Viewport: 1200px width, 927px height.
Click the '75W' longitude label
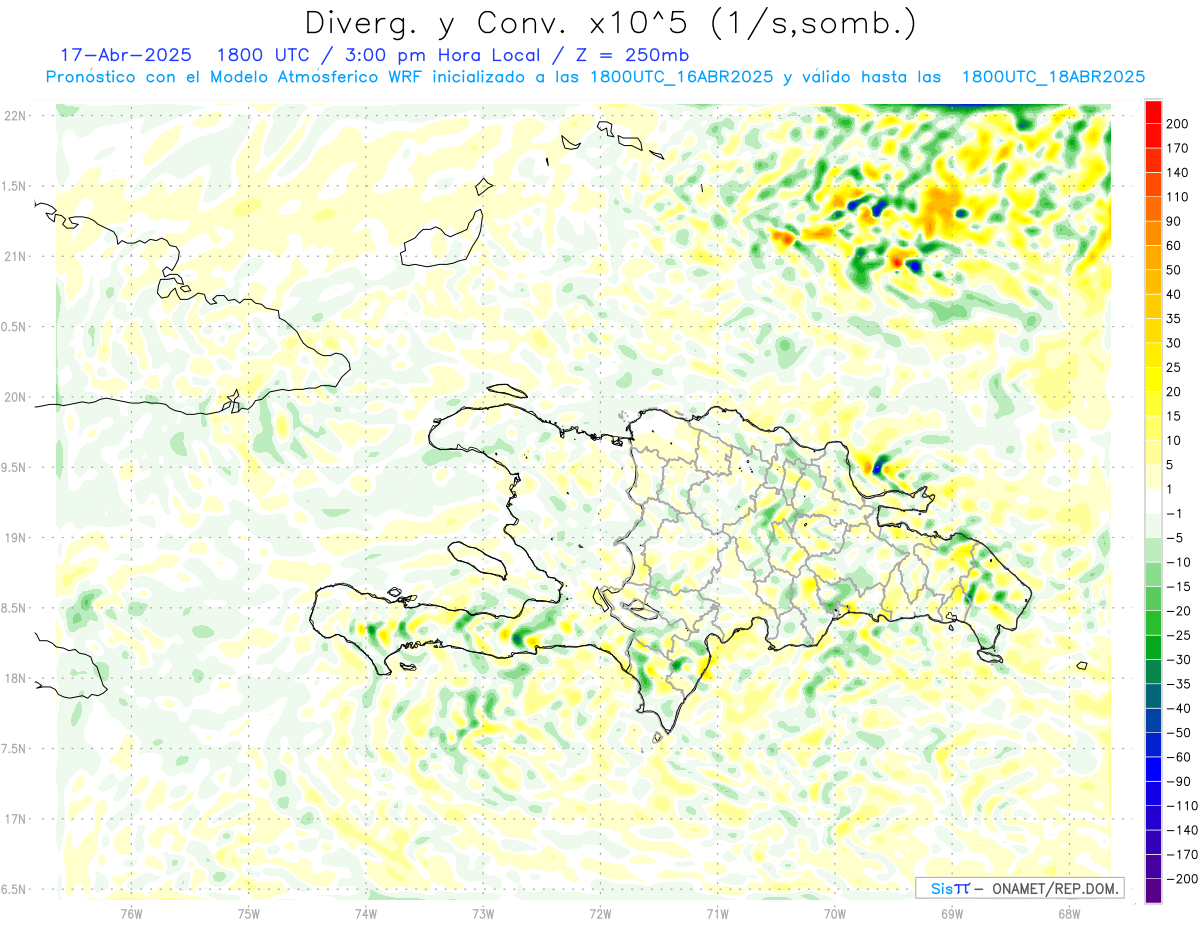[249, 914]
